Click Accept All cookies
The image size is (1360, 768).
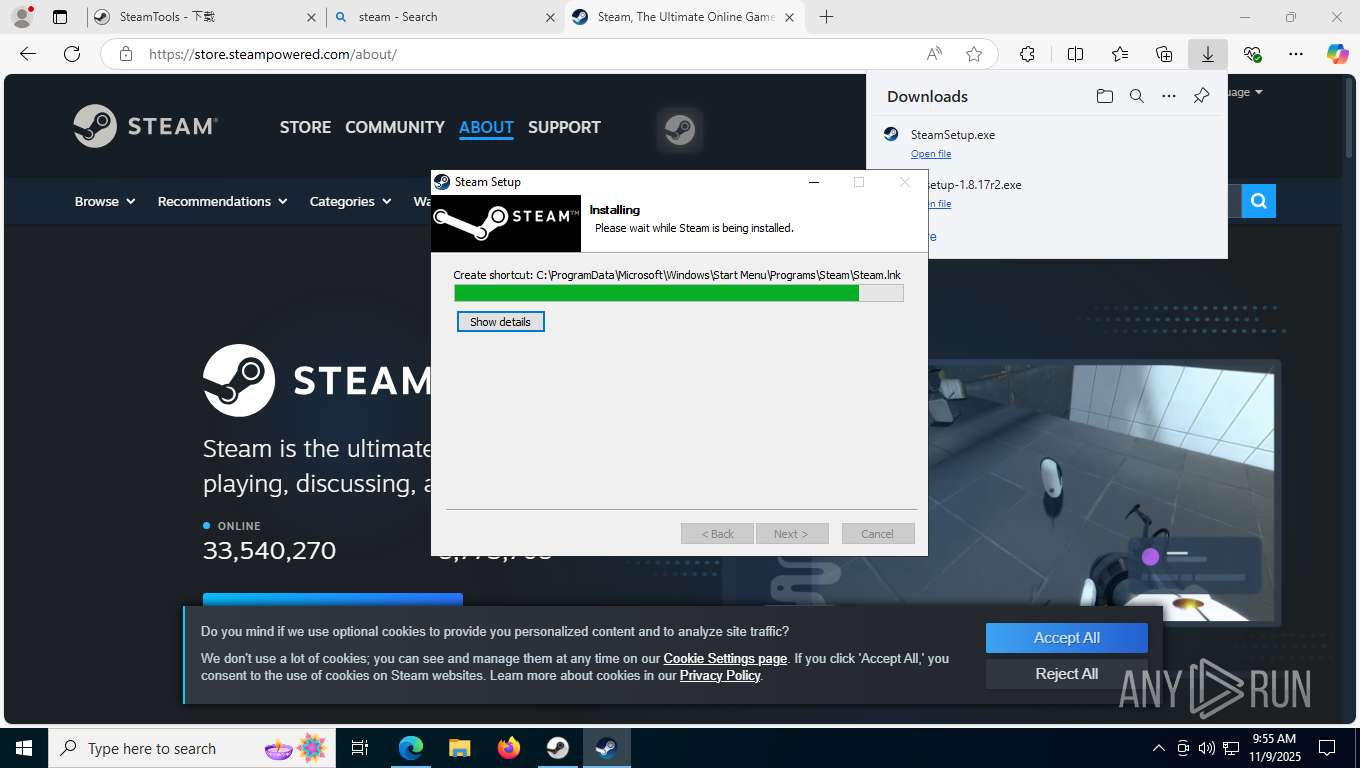point(1066,637)
